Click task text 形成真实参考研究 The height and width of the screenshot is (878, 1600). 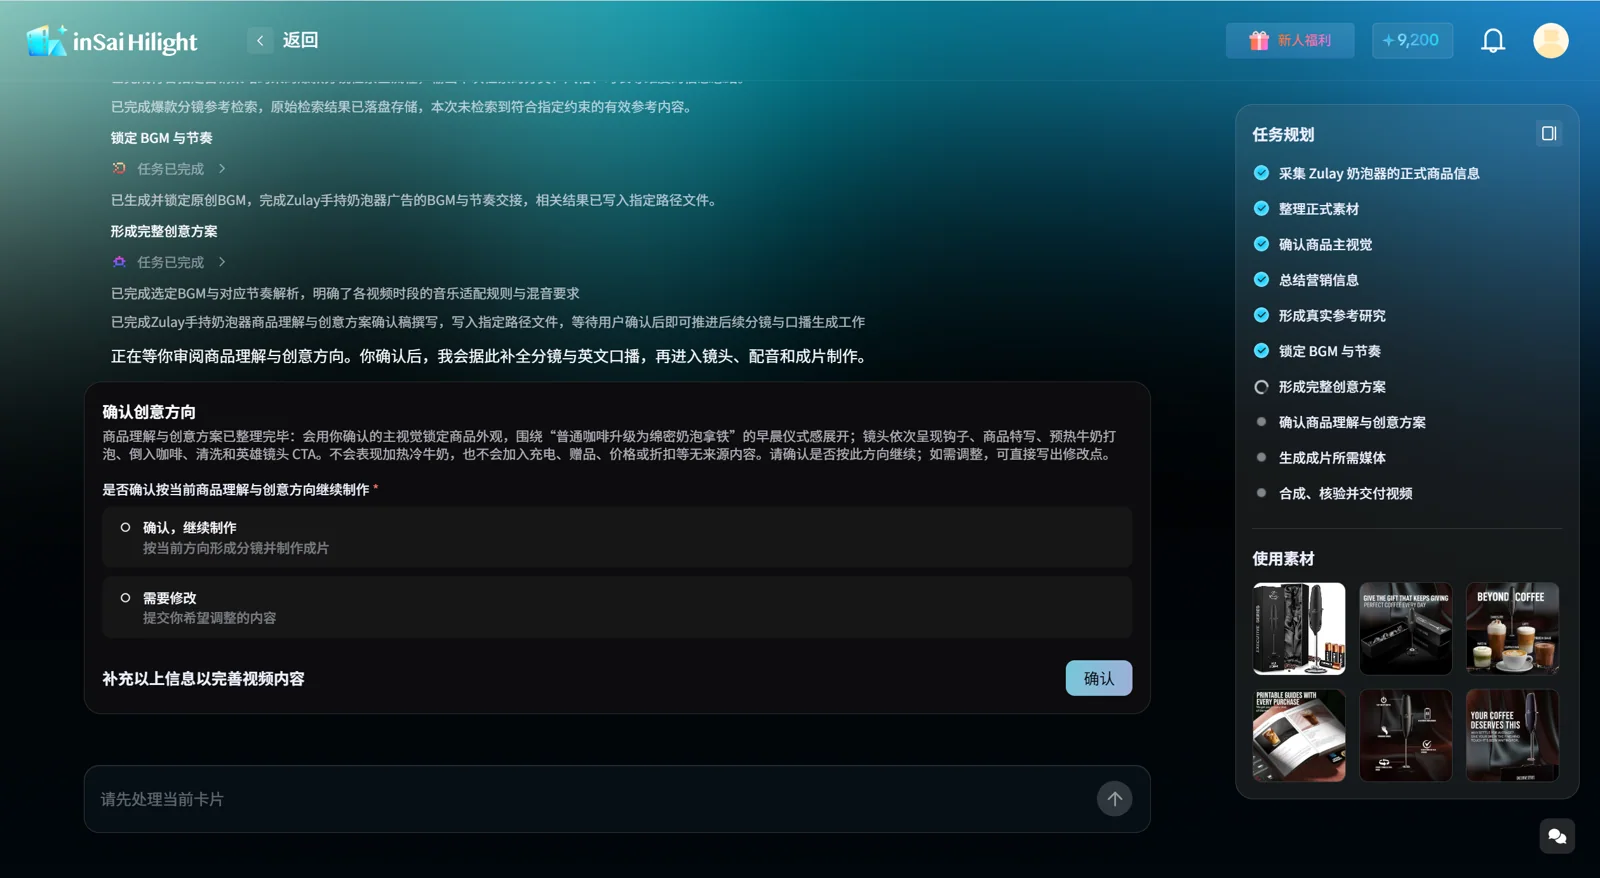(x=1332, y=315)
